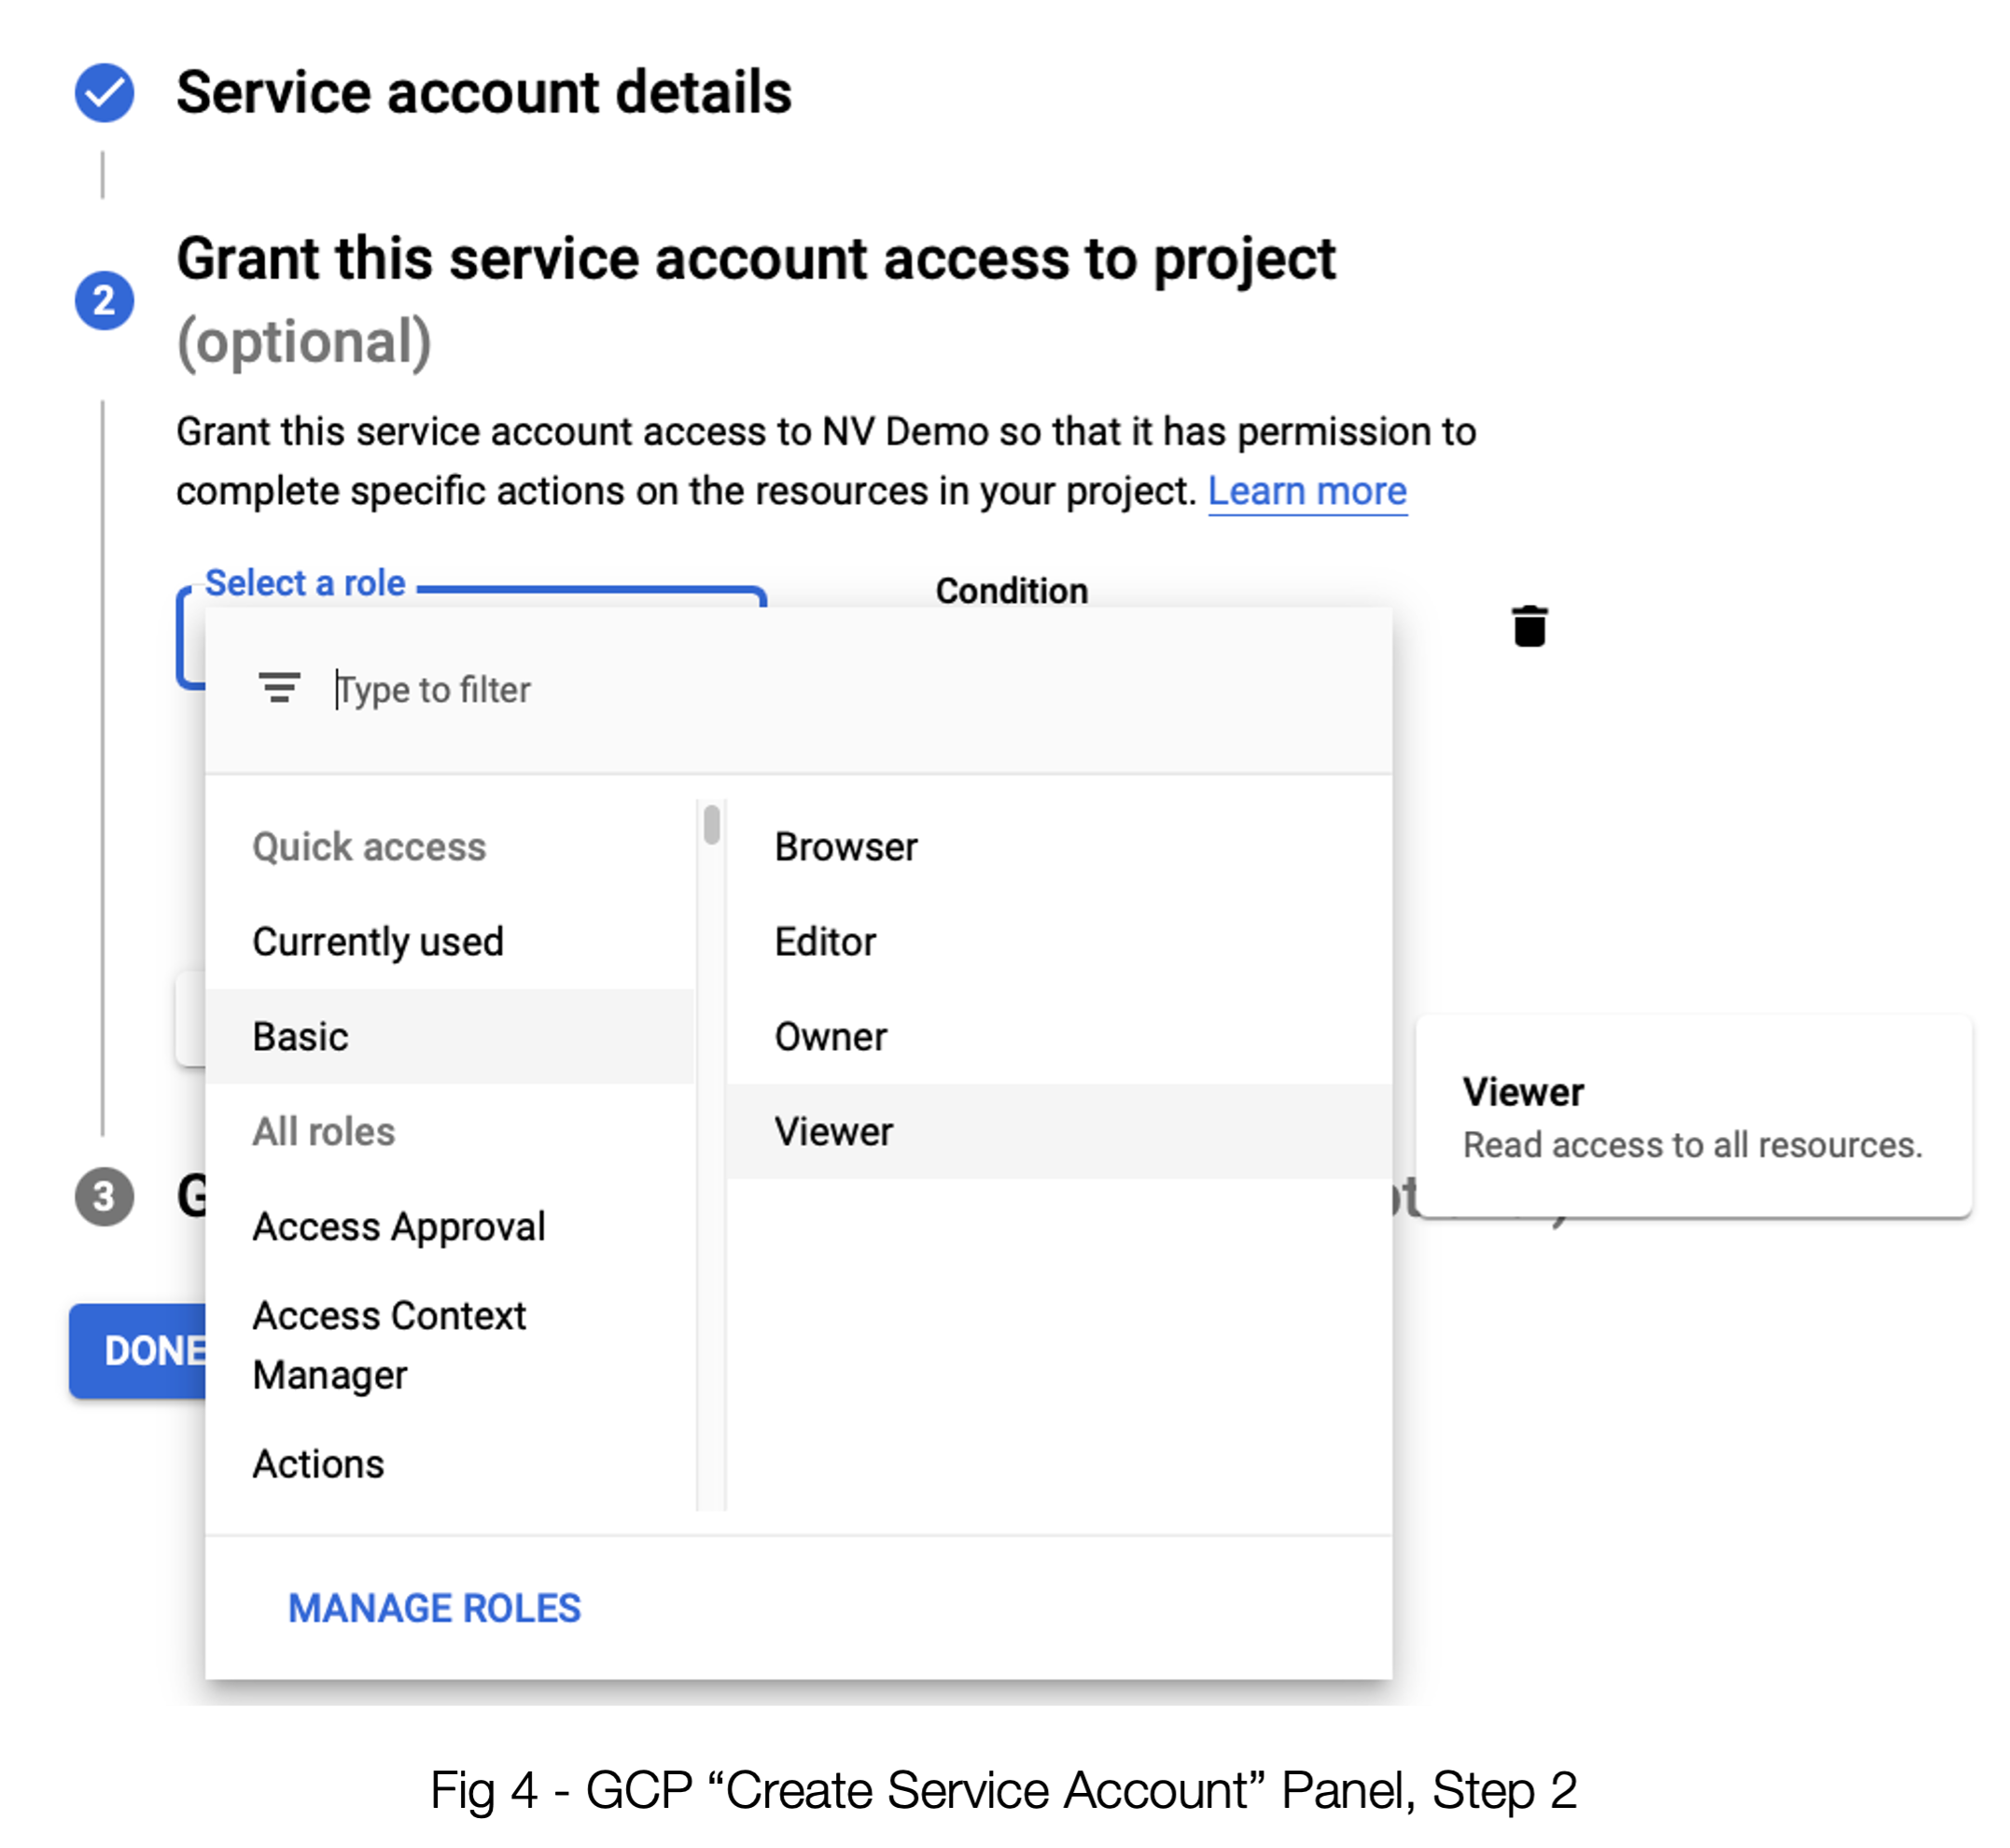
Task: Select the Editor role
Action: [x=825, y=942]
